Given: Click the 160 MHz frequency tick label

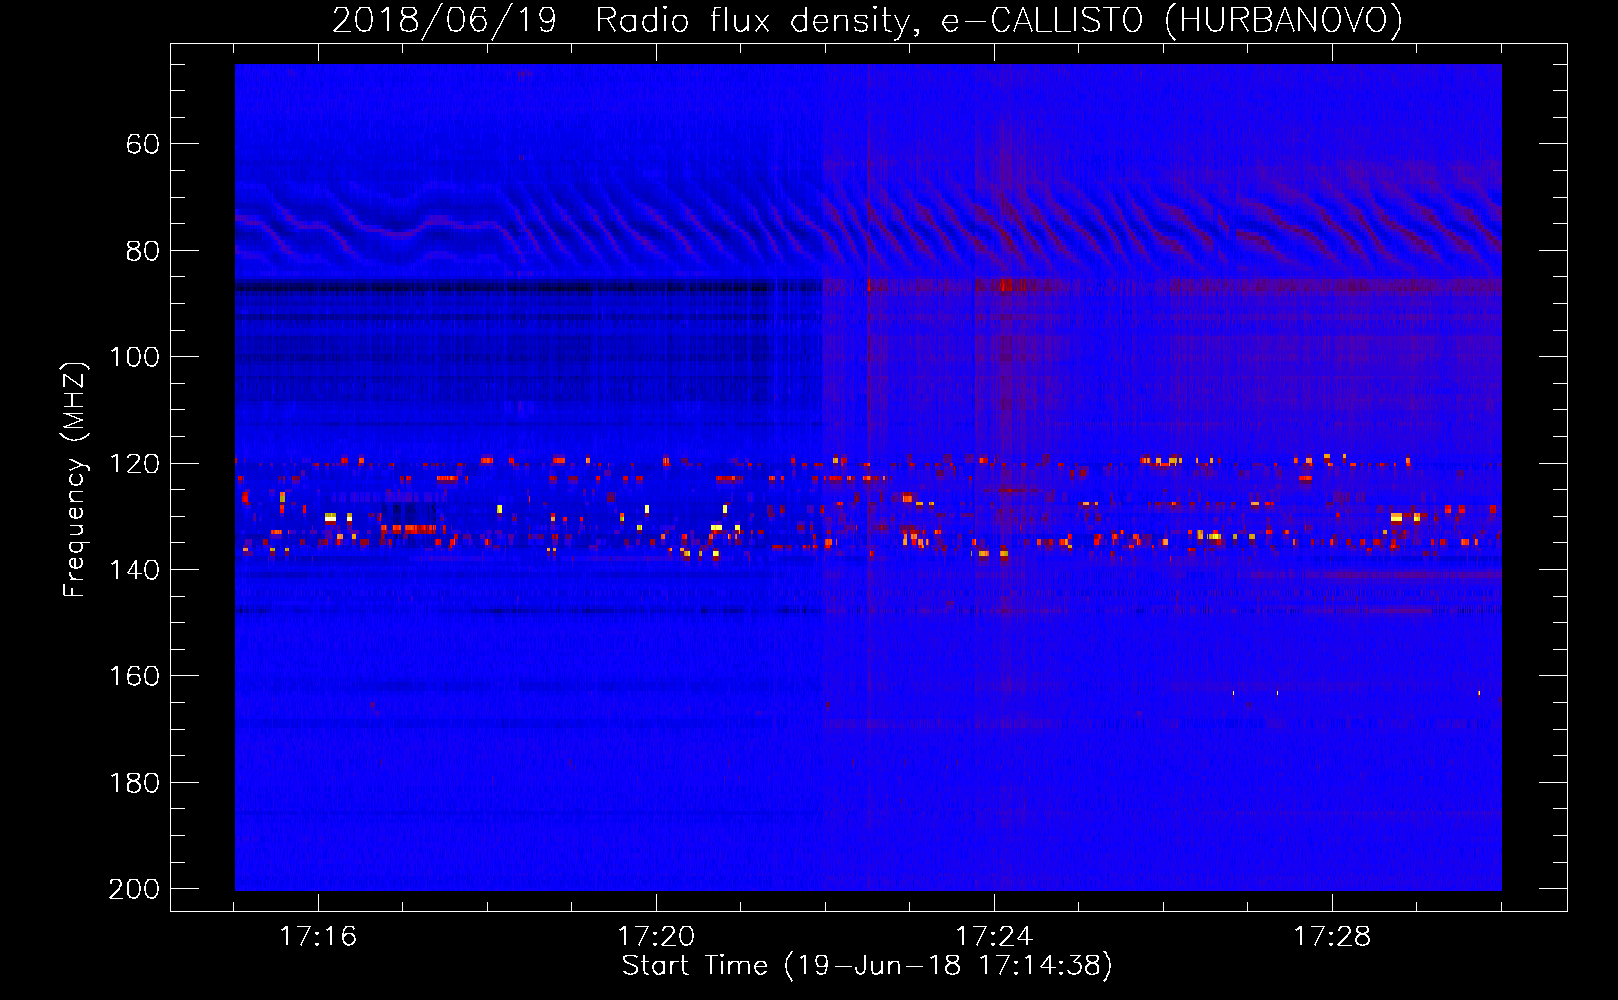Looking at the screenshot, I should coord(134,676).
